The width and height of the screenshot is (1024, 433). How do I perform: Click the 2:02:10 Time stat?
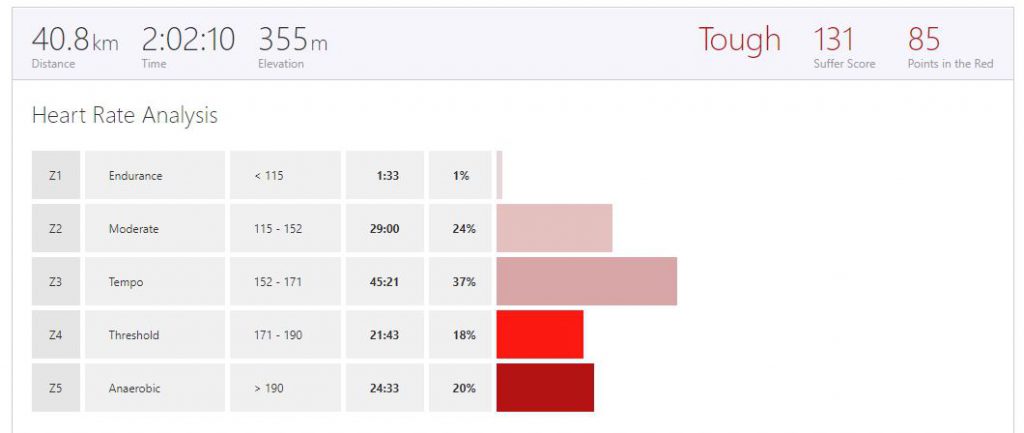coord(188,41)
